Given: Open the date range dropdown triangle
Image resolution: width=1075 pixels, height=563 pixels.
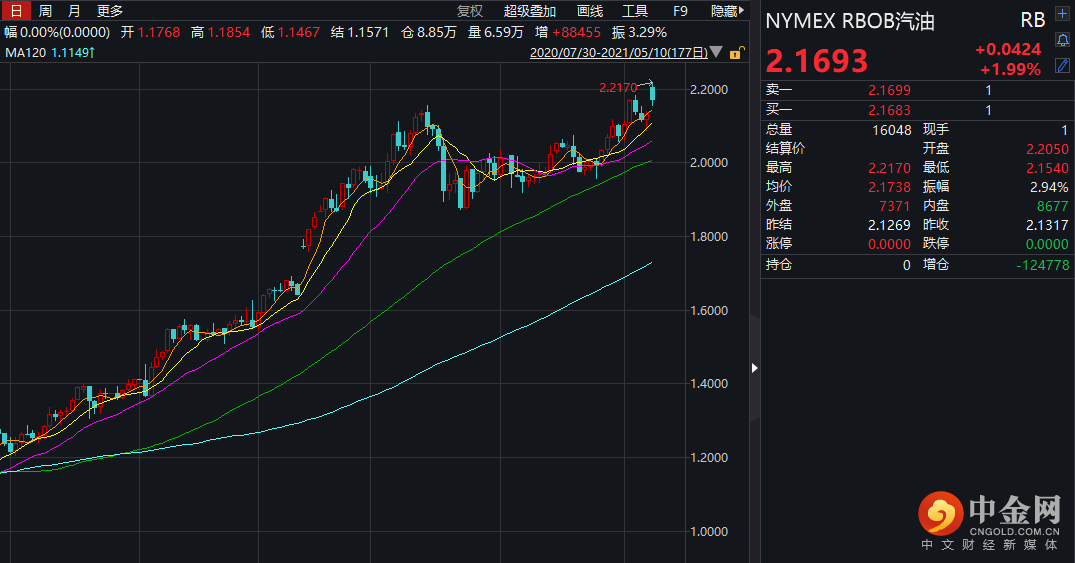Looking at the screenshot, I should point(716,52).
